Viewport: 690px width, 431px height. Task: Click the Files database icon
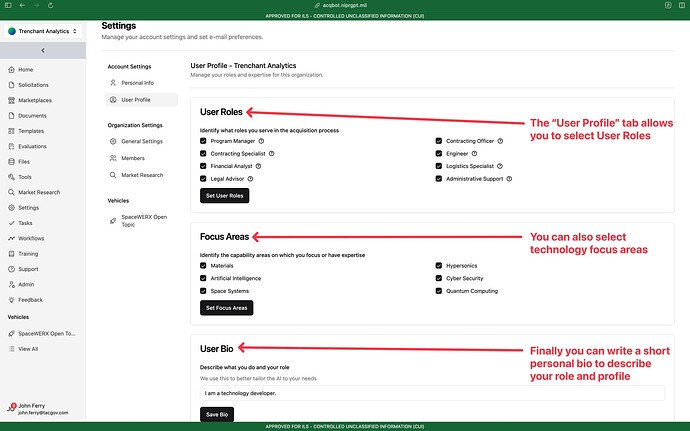pos(11,162)
